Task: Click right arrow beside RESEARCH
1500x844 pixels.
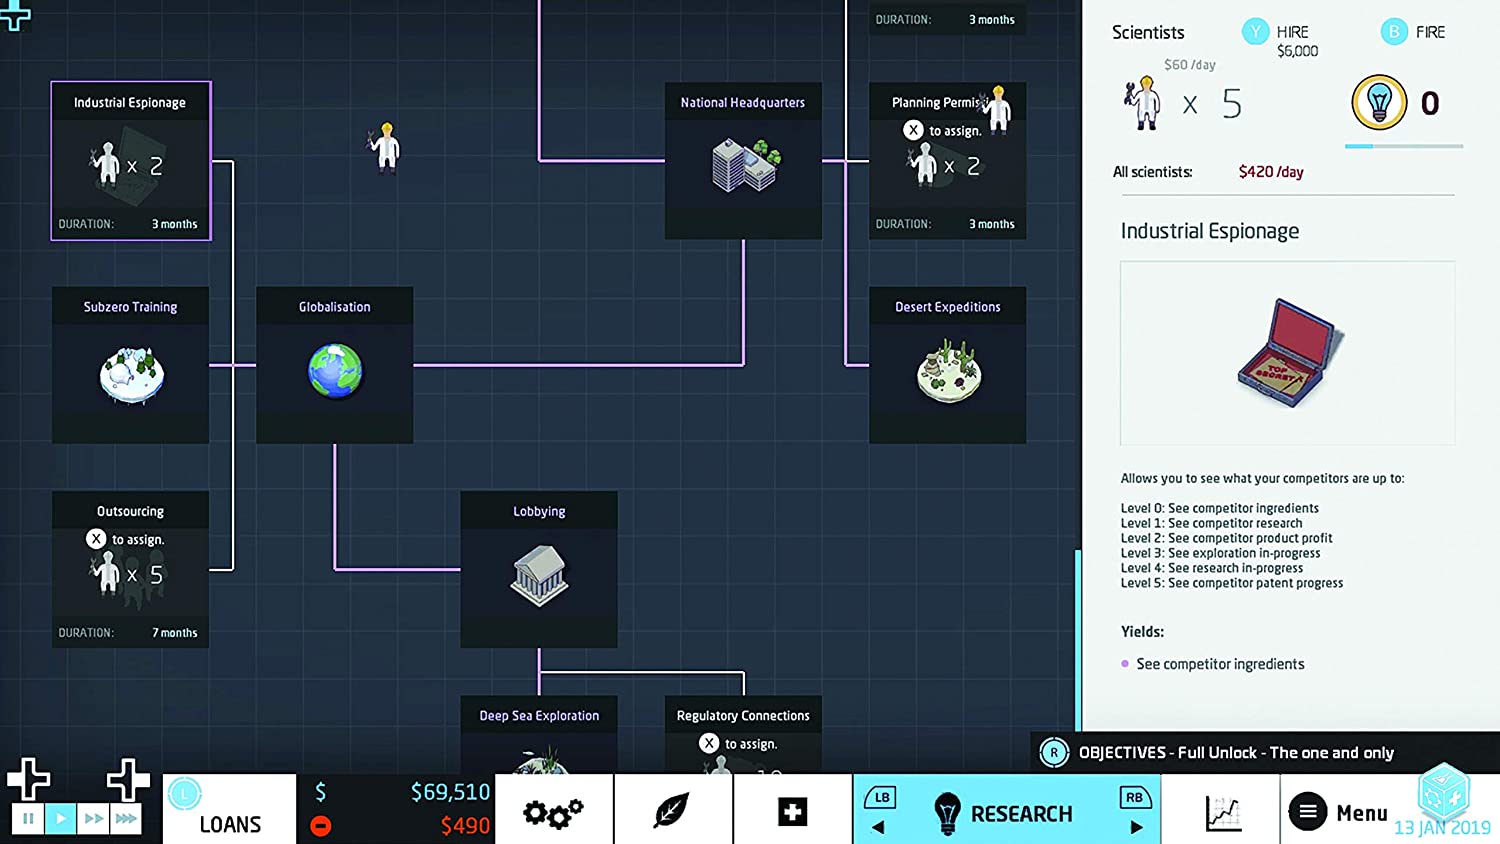Action: tap(1136, 827)
